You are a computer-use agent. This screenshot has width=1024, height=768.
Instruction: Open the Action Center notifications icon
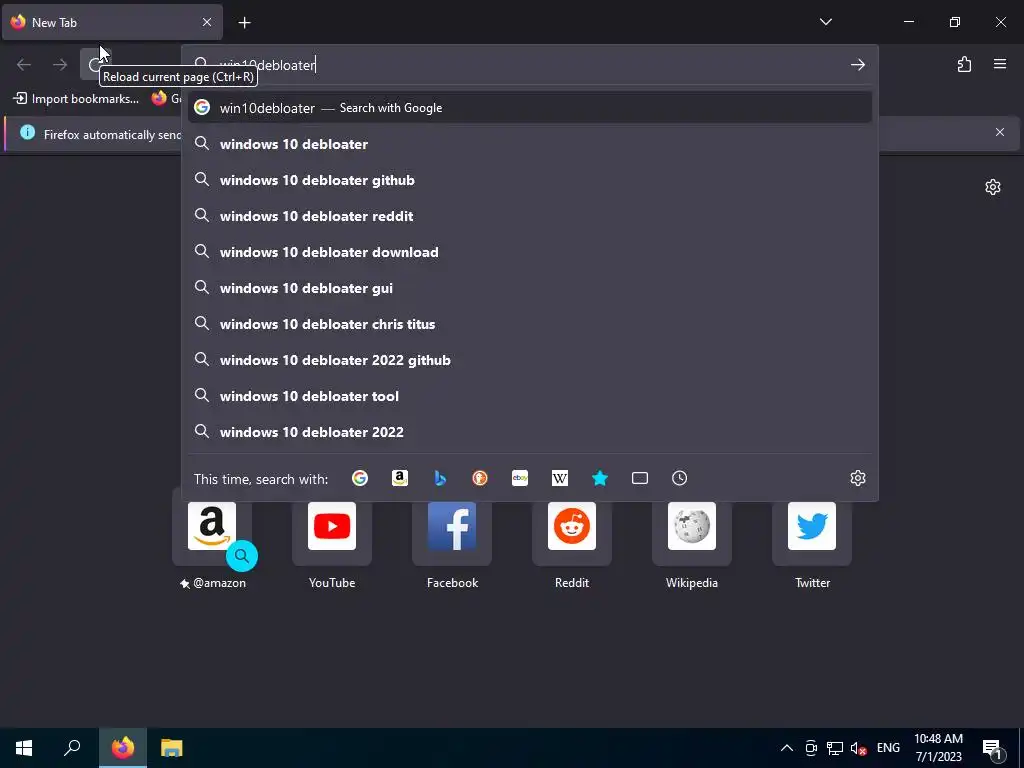(x=992, y=748)
